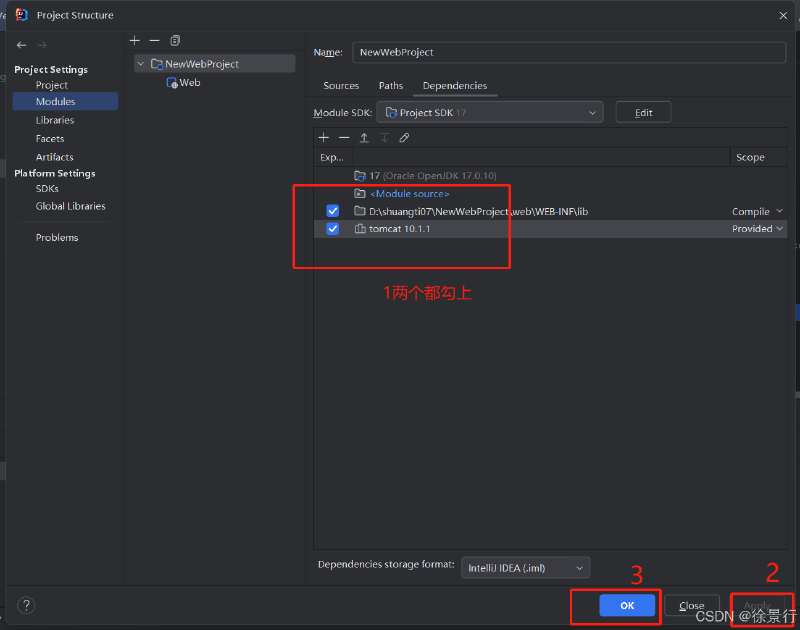800x630 pixels.
Task: Select the Web facet tree item
Action: (x=184, y=83)
